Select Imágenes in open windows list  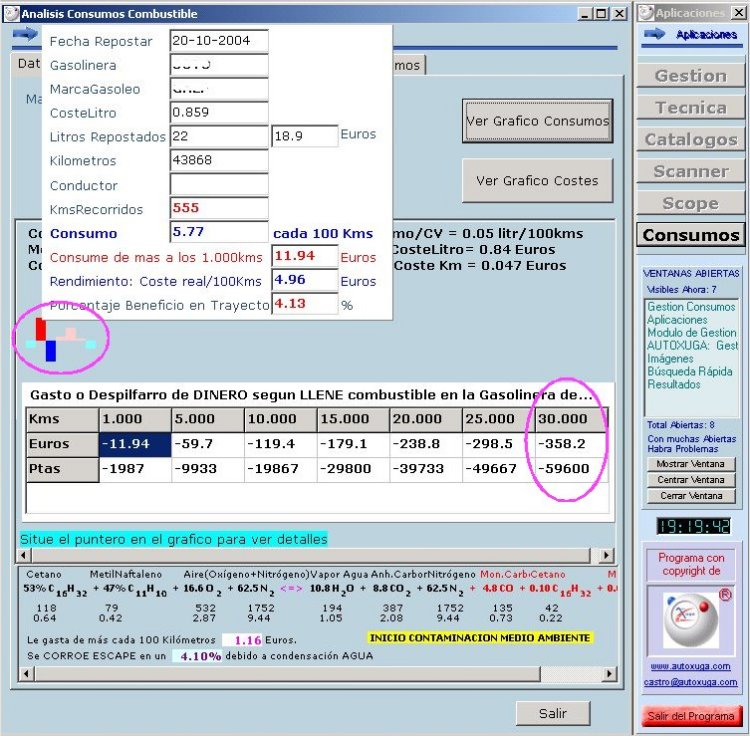670,358
